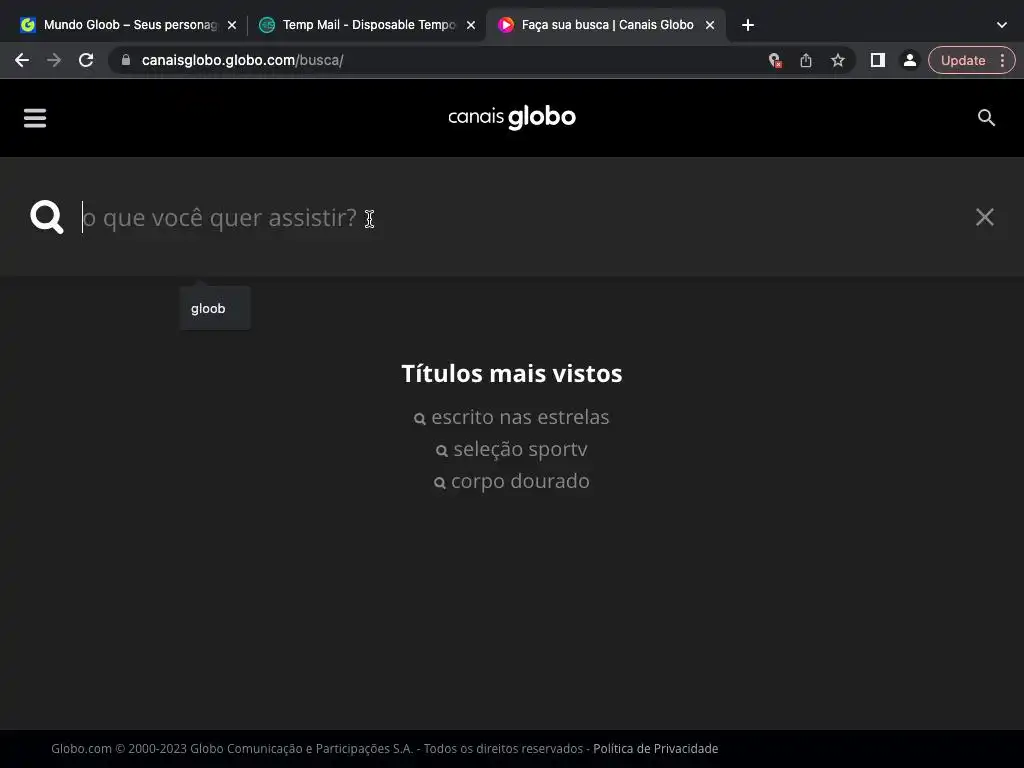This screenshot has width=1024, height=768.
Task: Reload the current page
Action: pyautogui.click(x=86, y=60)
